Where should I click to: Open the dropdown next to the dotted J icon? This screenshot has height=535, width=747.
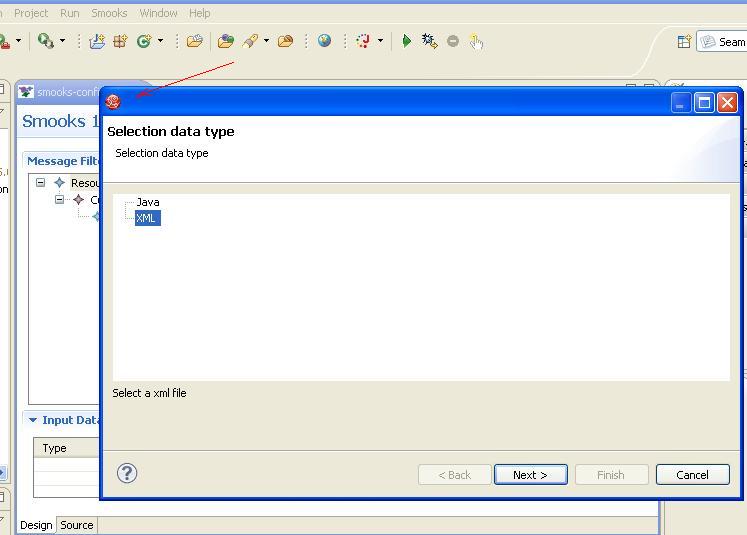click(380, 40)
